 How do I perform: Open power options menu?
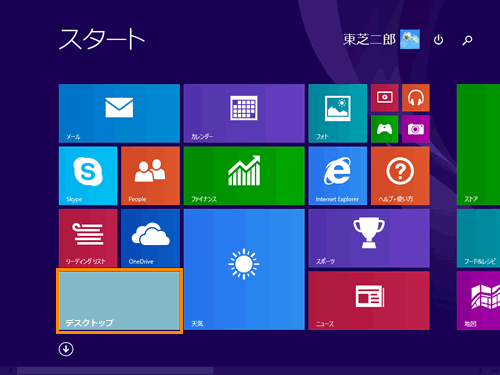[x=438, y=40]
